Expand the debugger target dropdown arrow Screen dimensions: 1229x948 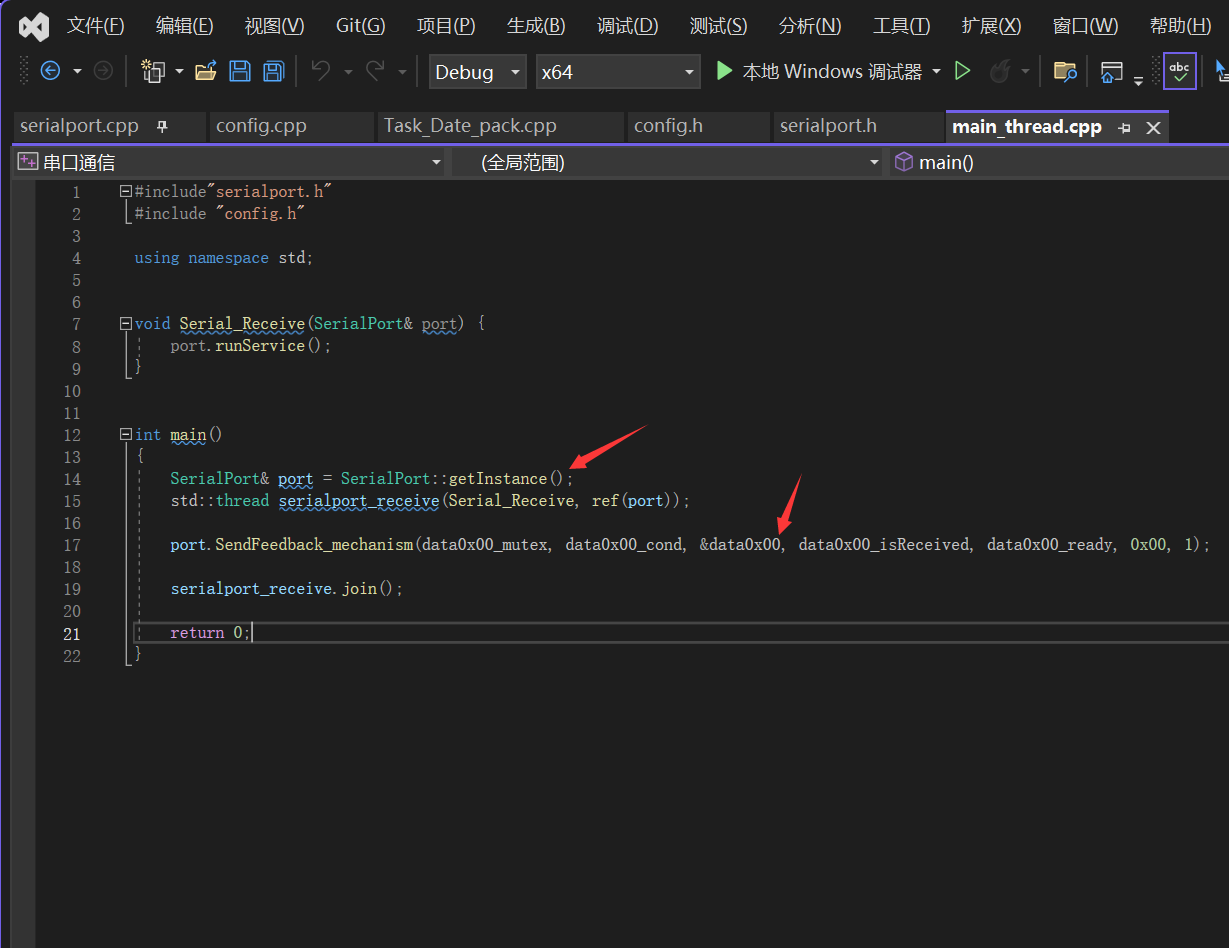point(936,71)
